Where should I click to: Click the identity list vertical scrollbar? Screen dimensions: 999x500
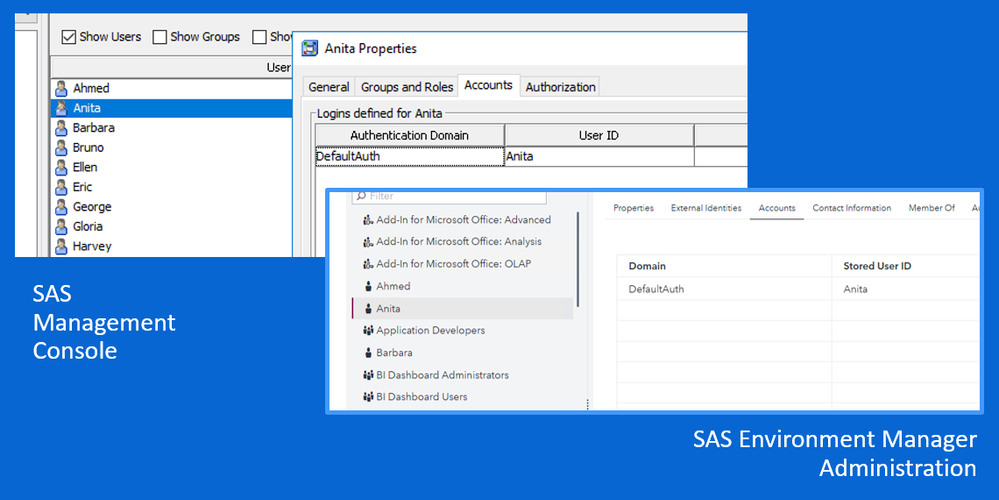pyautogui.click(x=578, y=260)
